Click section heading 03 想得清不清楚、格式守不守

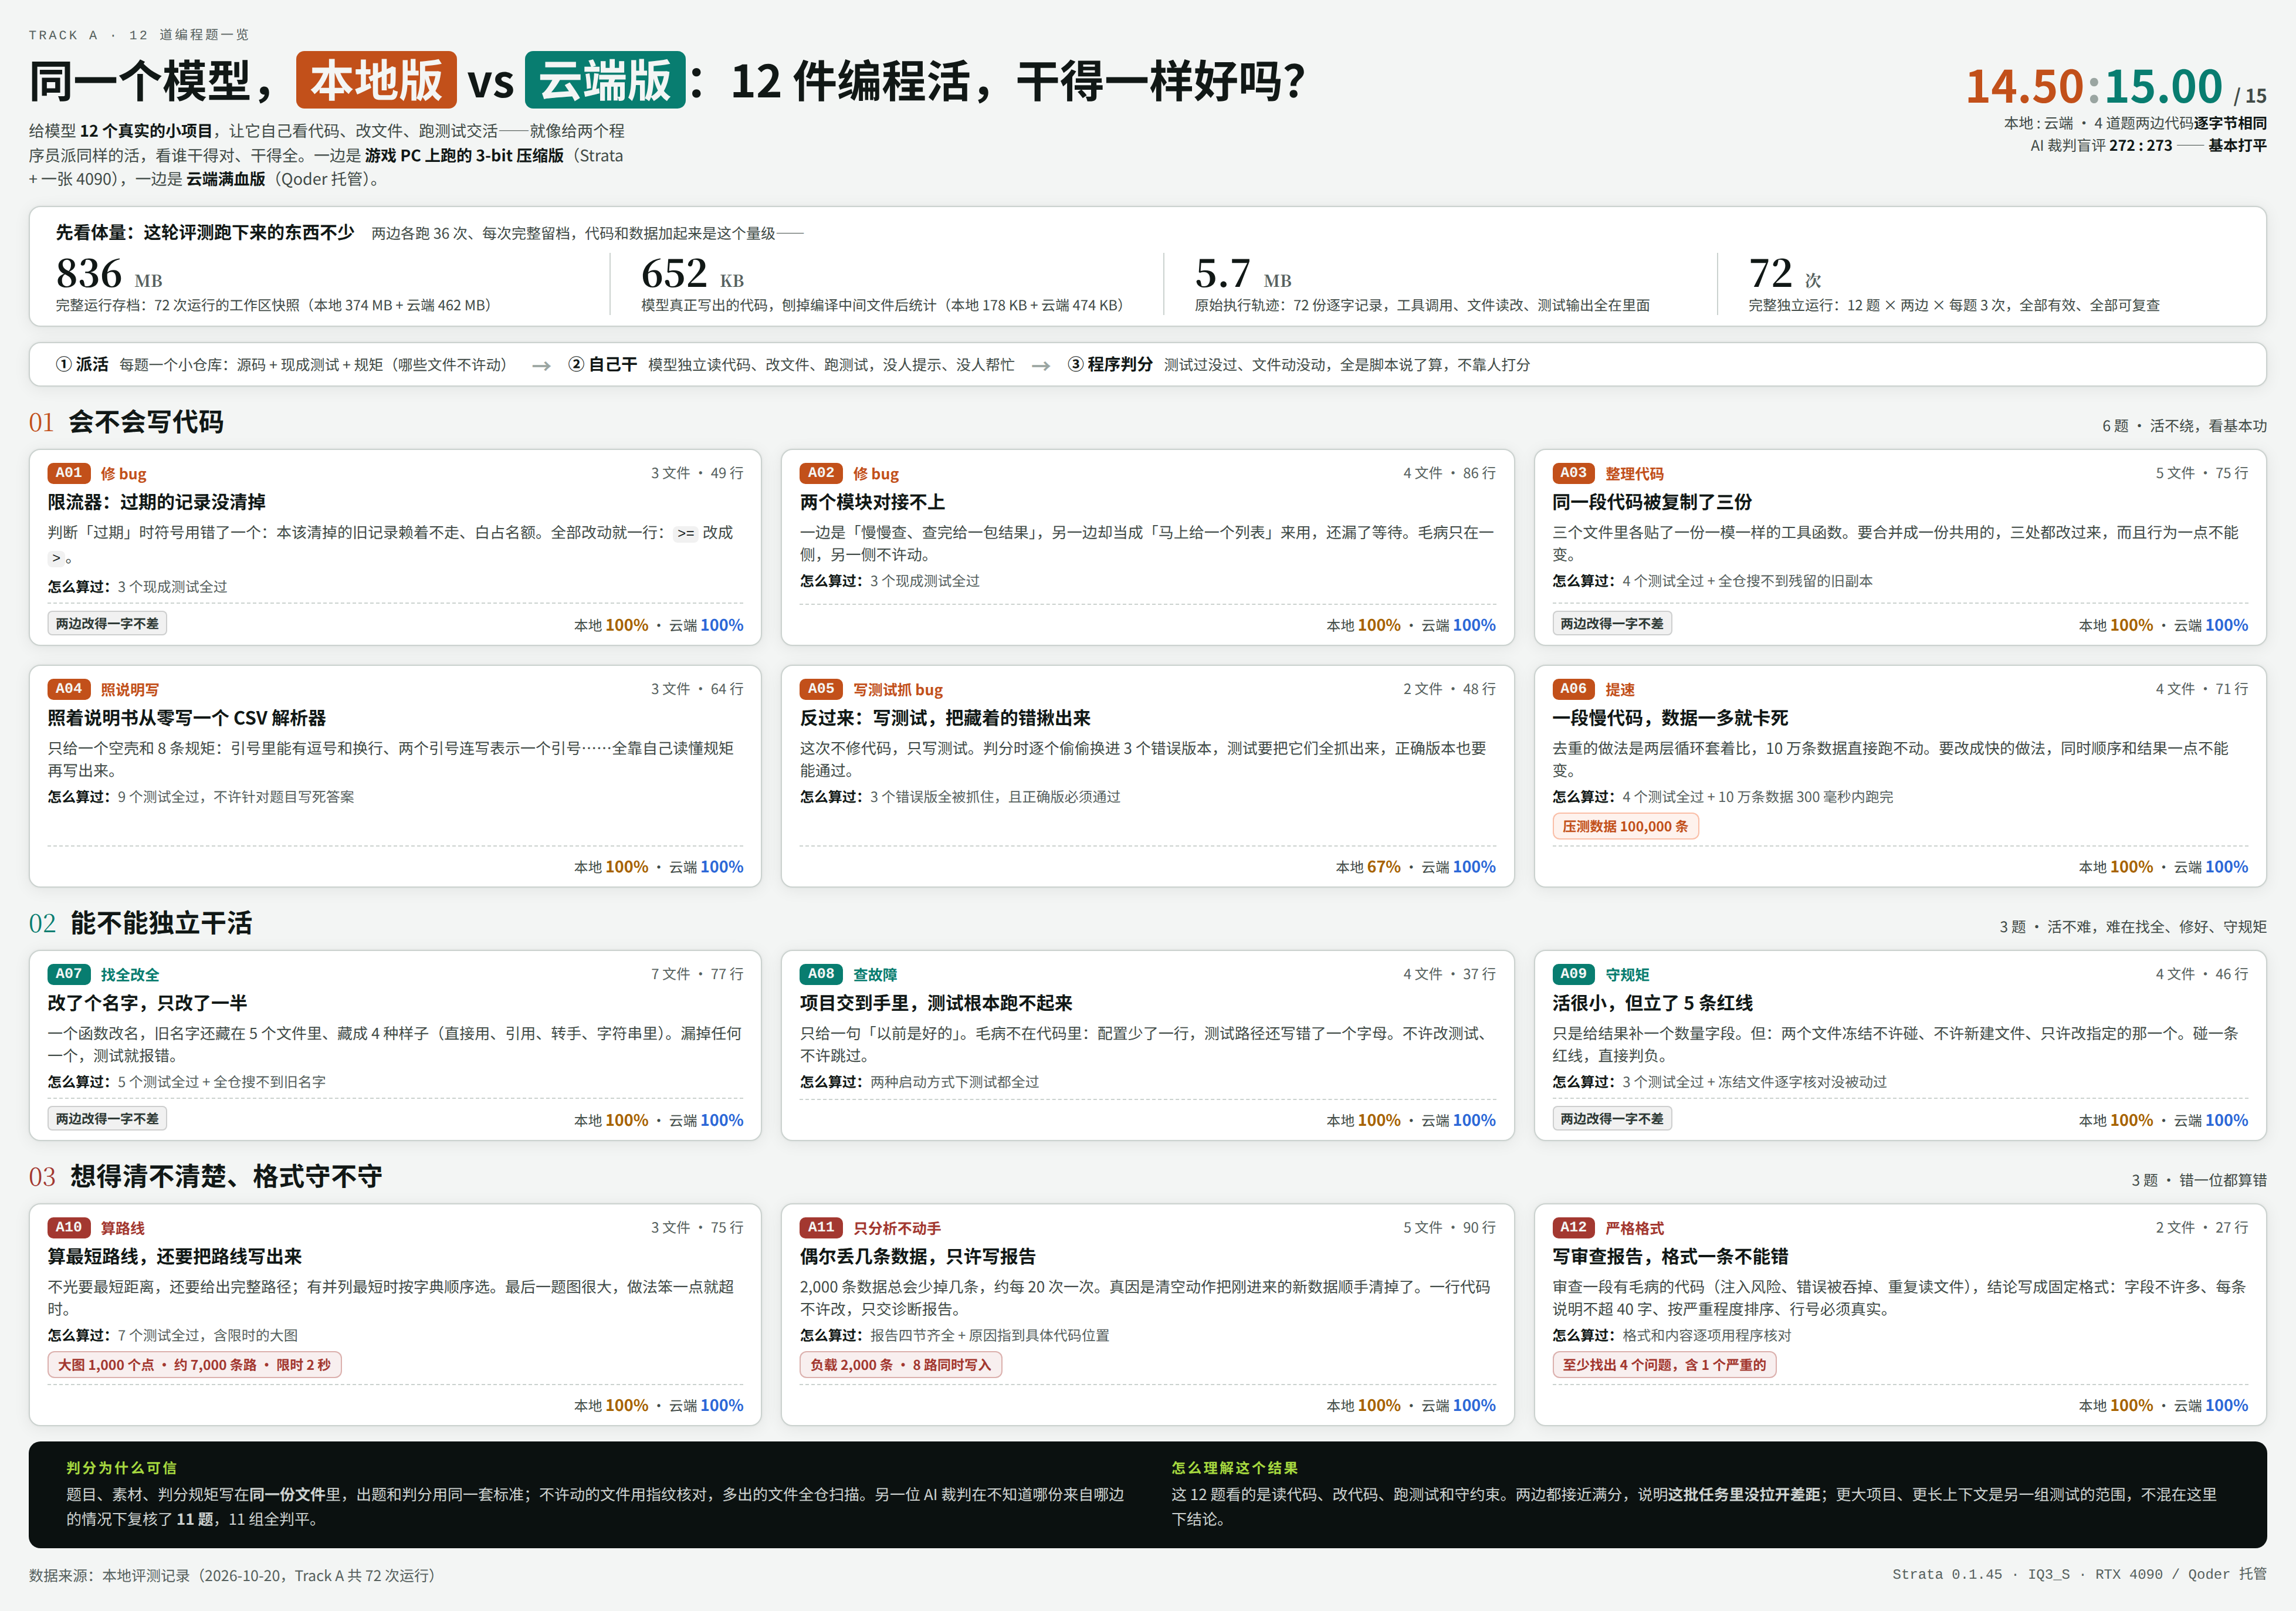coord(205,1176)
